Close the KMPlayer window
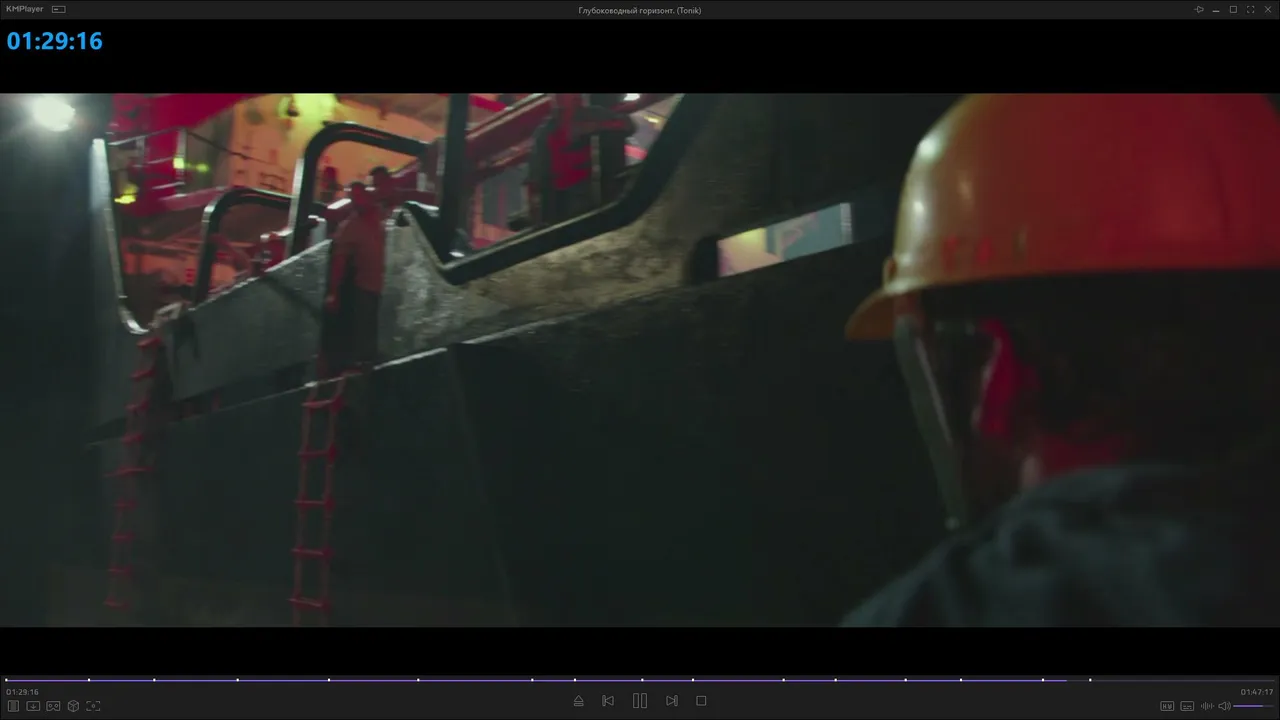 (x=1267, y=9)
